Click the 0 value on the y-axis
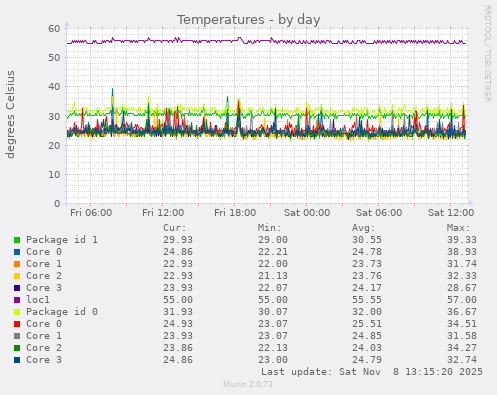The height and width of the screenshot is (395, 497). [57, 204]
